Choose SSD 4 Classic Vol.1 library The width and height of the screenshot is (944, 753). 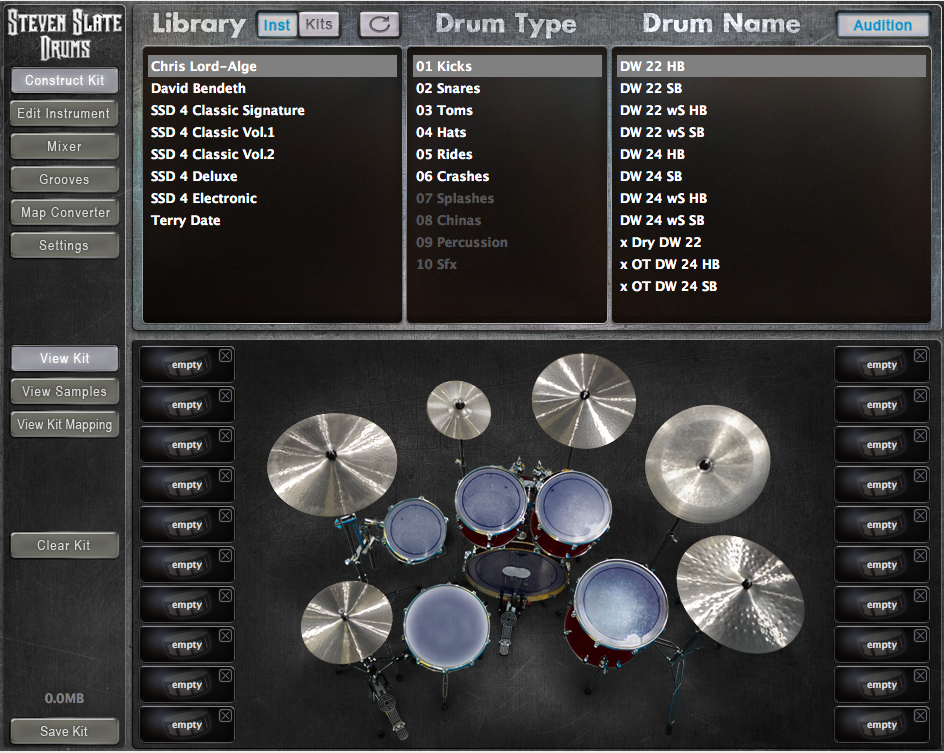point(272,132)
